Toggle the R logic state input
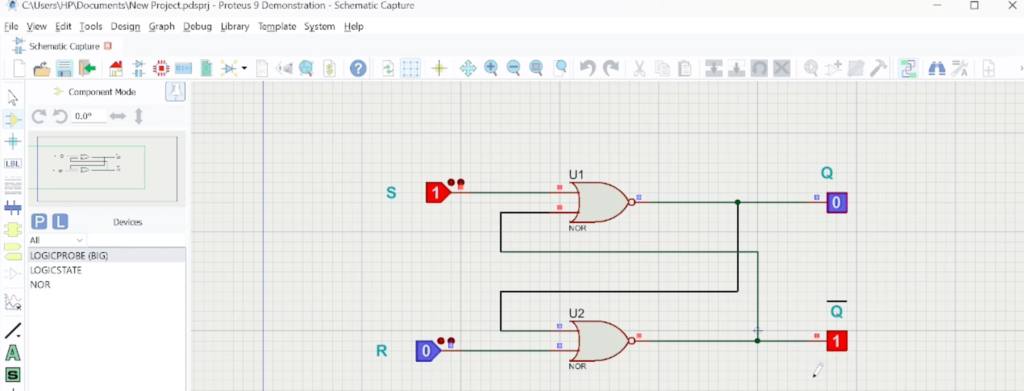The image size is (1024, 391). (428, 351)
